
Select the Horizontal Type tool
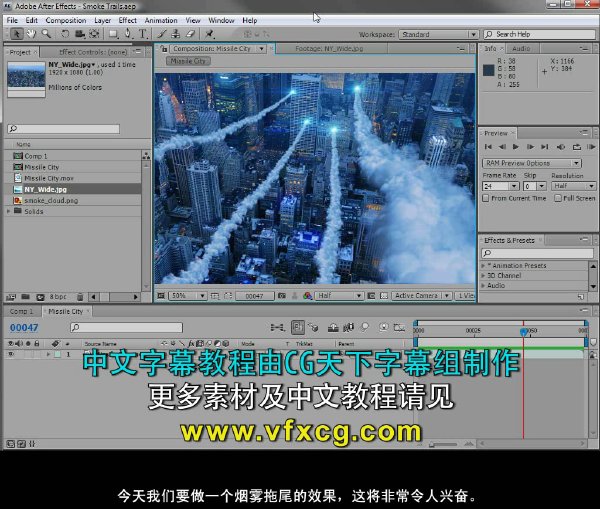(x=143, y=34)
